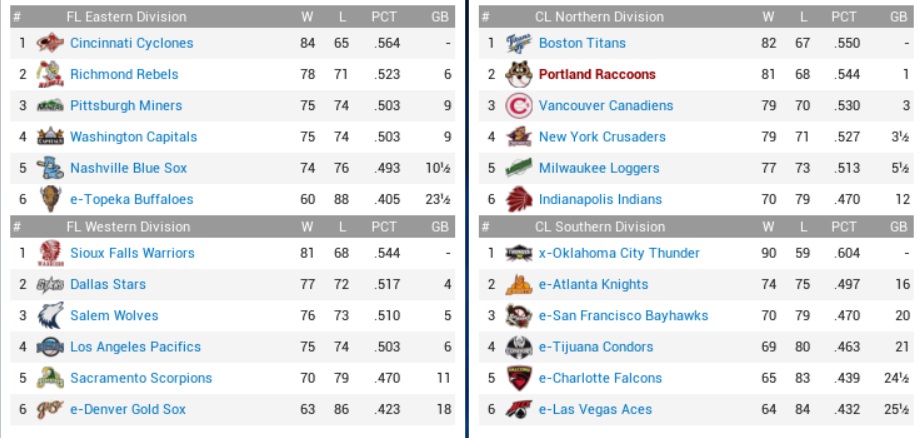The image size is (919, 438).
Task: Click the CL Southern Division header
Action: pos(599,227)
